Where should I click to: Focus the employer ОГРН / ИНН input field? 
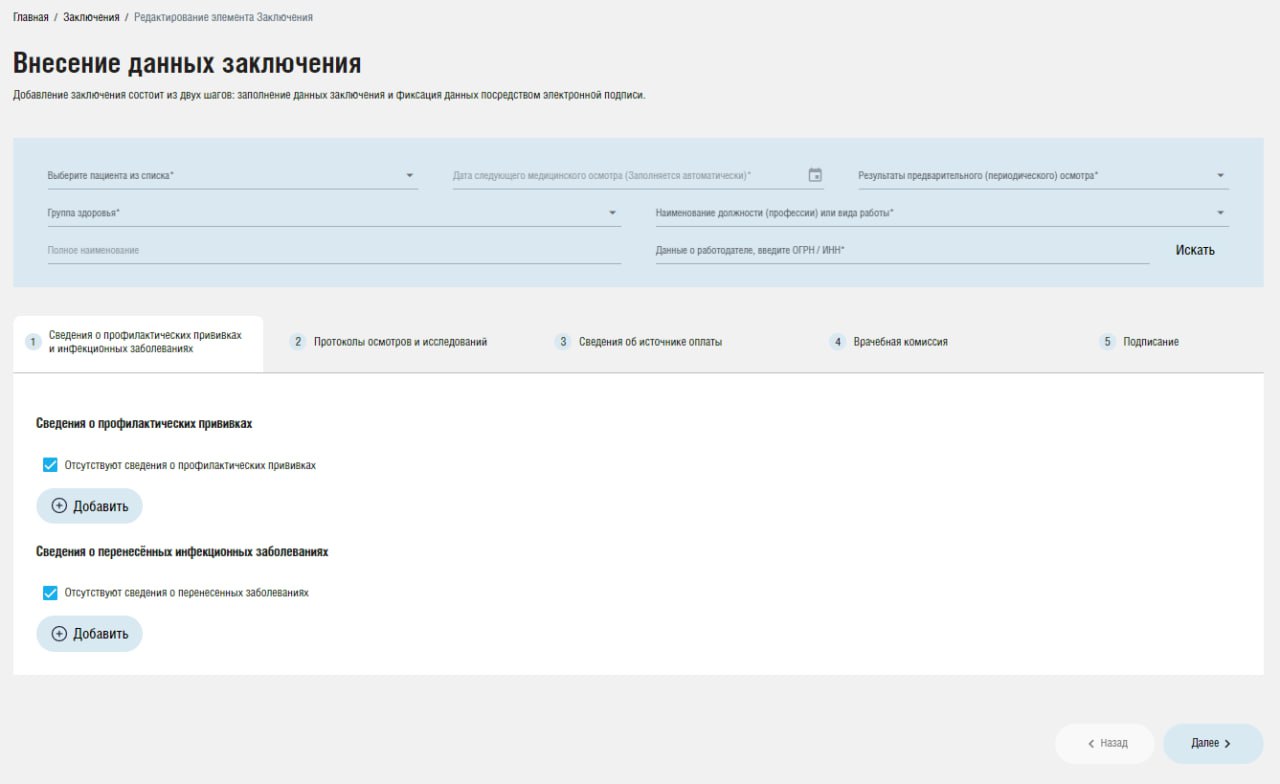tap(902, 250)
